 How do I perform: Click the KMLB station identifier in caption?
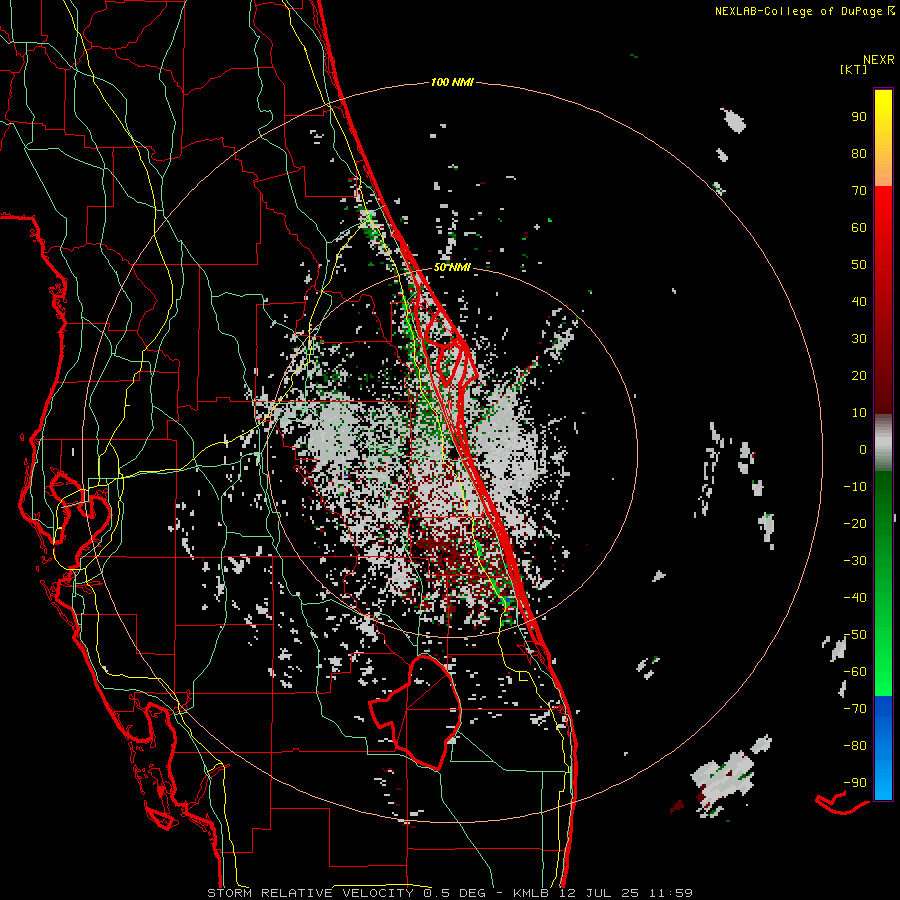(x=530, y=893)
